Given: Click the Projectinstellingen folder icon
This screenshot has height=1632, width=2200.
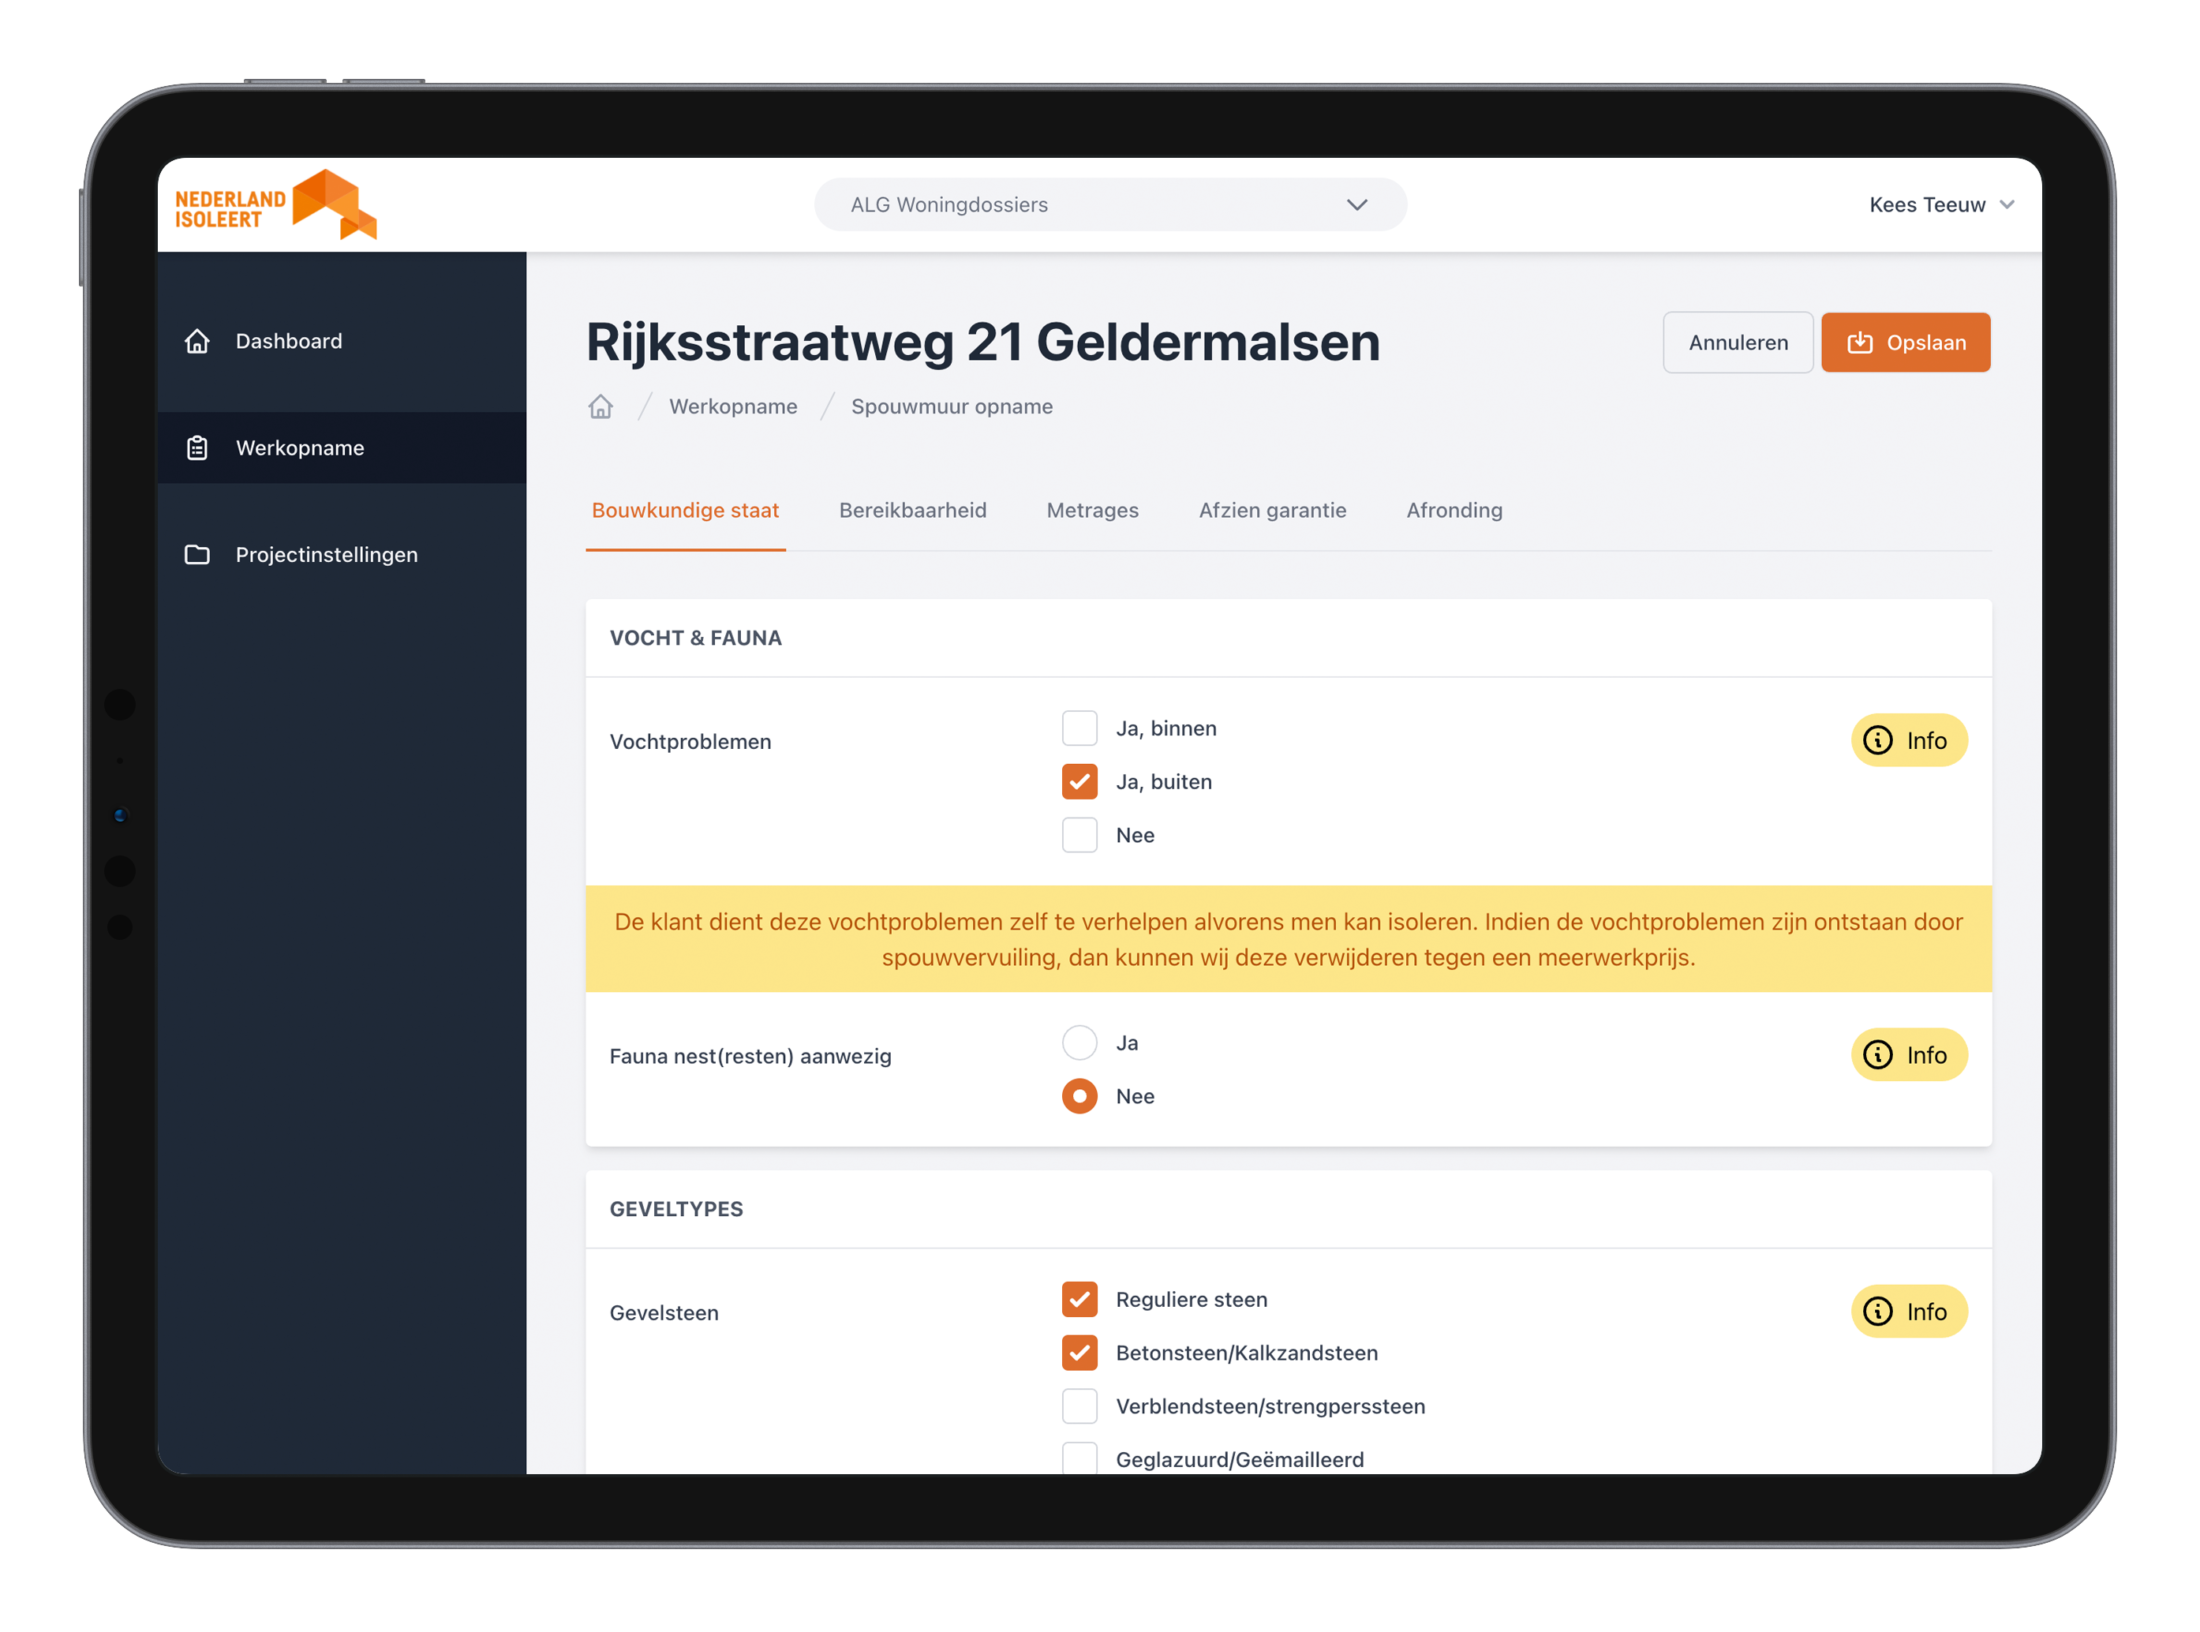Looking at the screenshot, I should (x=200, y=552).
